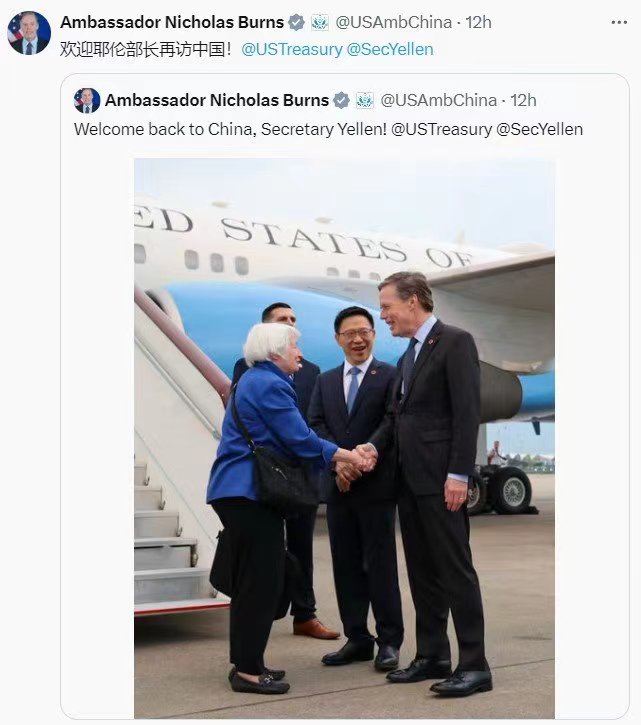Click government seal badge in quoted tweet
Viewport: 641px width, 725px height.
(364, 100)
